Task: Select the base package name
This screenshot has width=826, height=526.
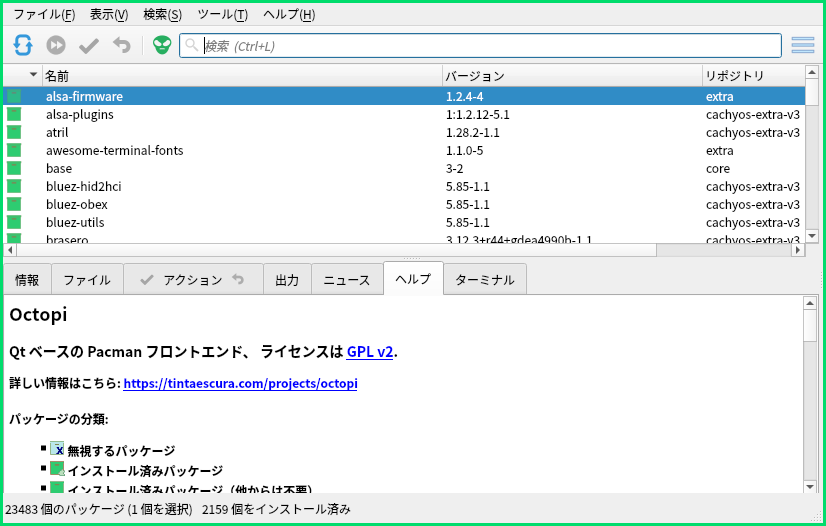Action: click(58, 168)
